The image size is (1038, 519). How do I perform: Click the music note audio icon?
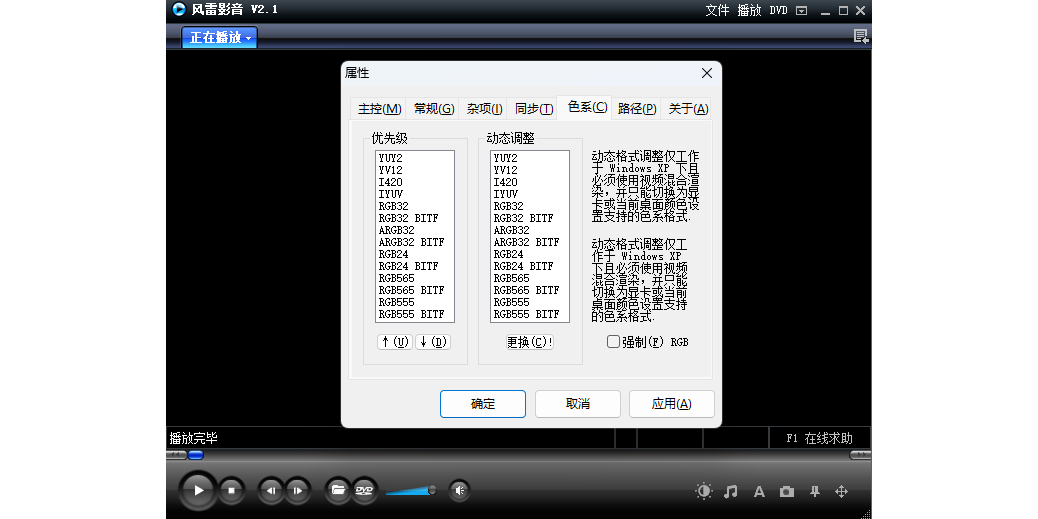pyautogui.click(x=731, y=491)
